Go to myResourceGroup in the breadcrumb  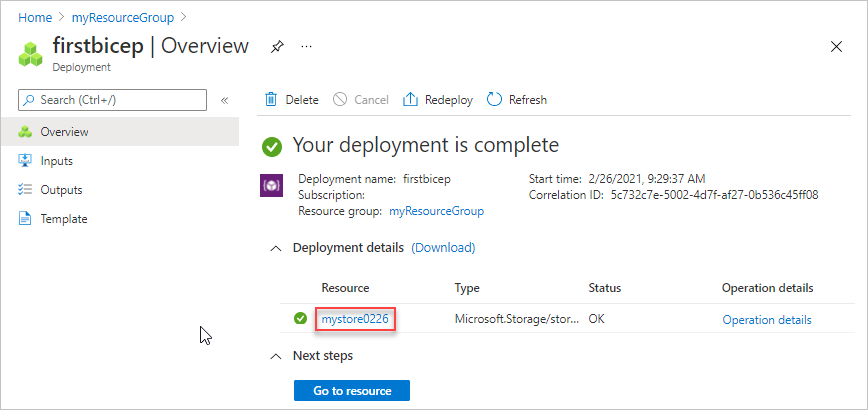(x=124, y=16)
